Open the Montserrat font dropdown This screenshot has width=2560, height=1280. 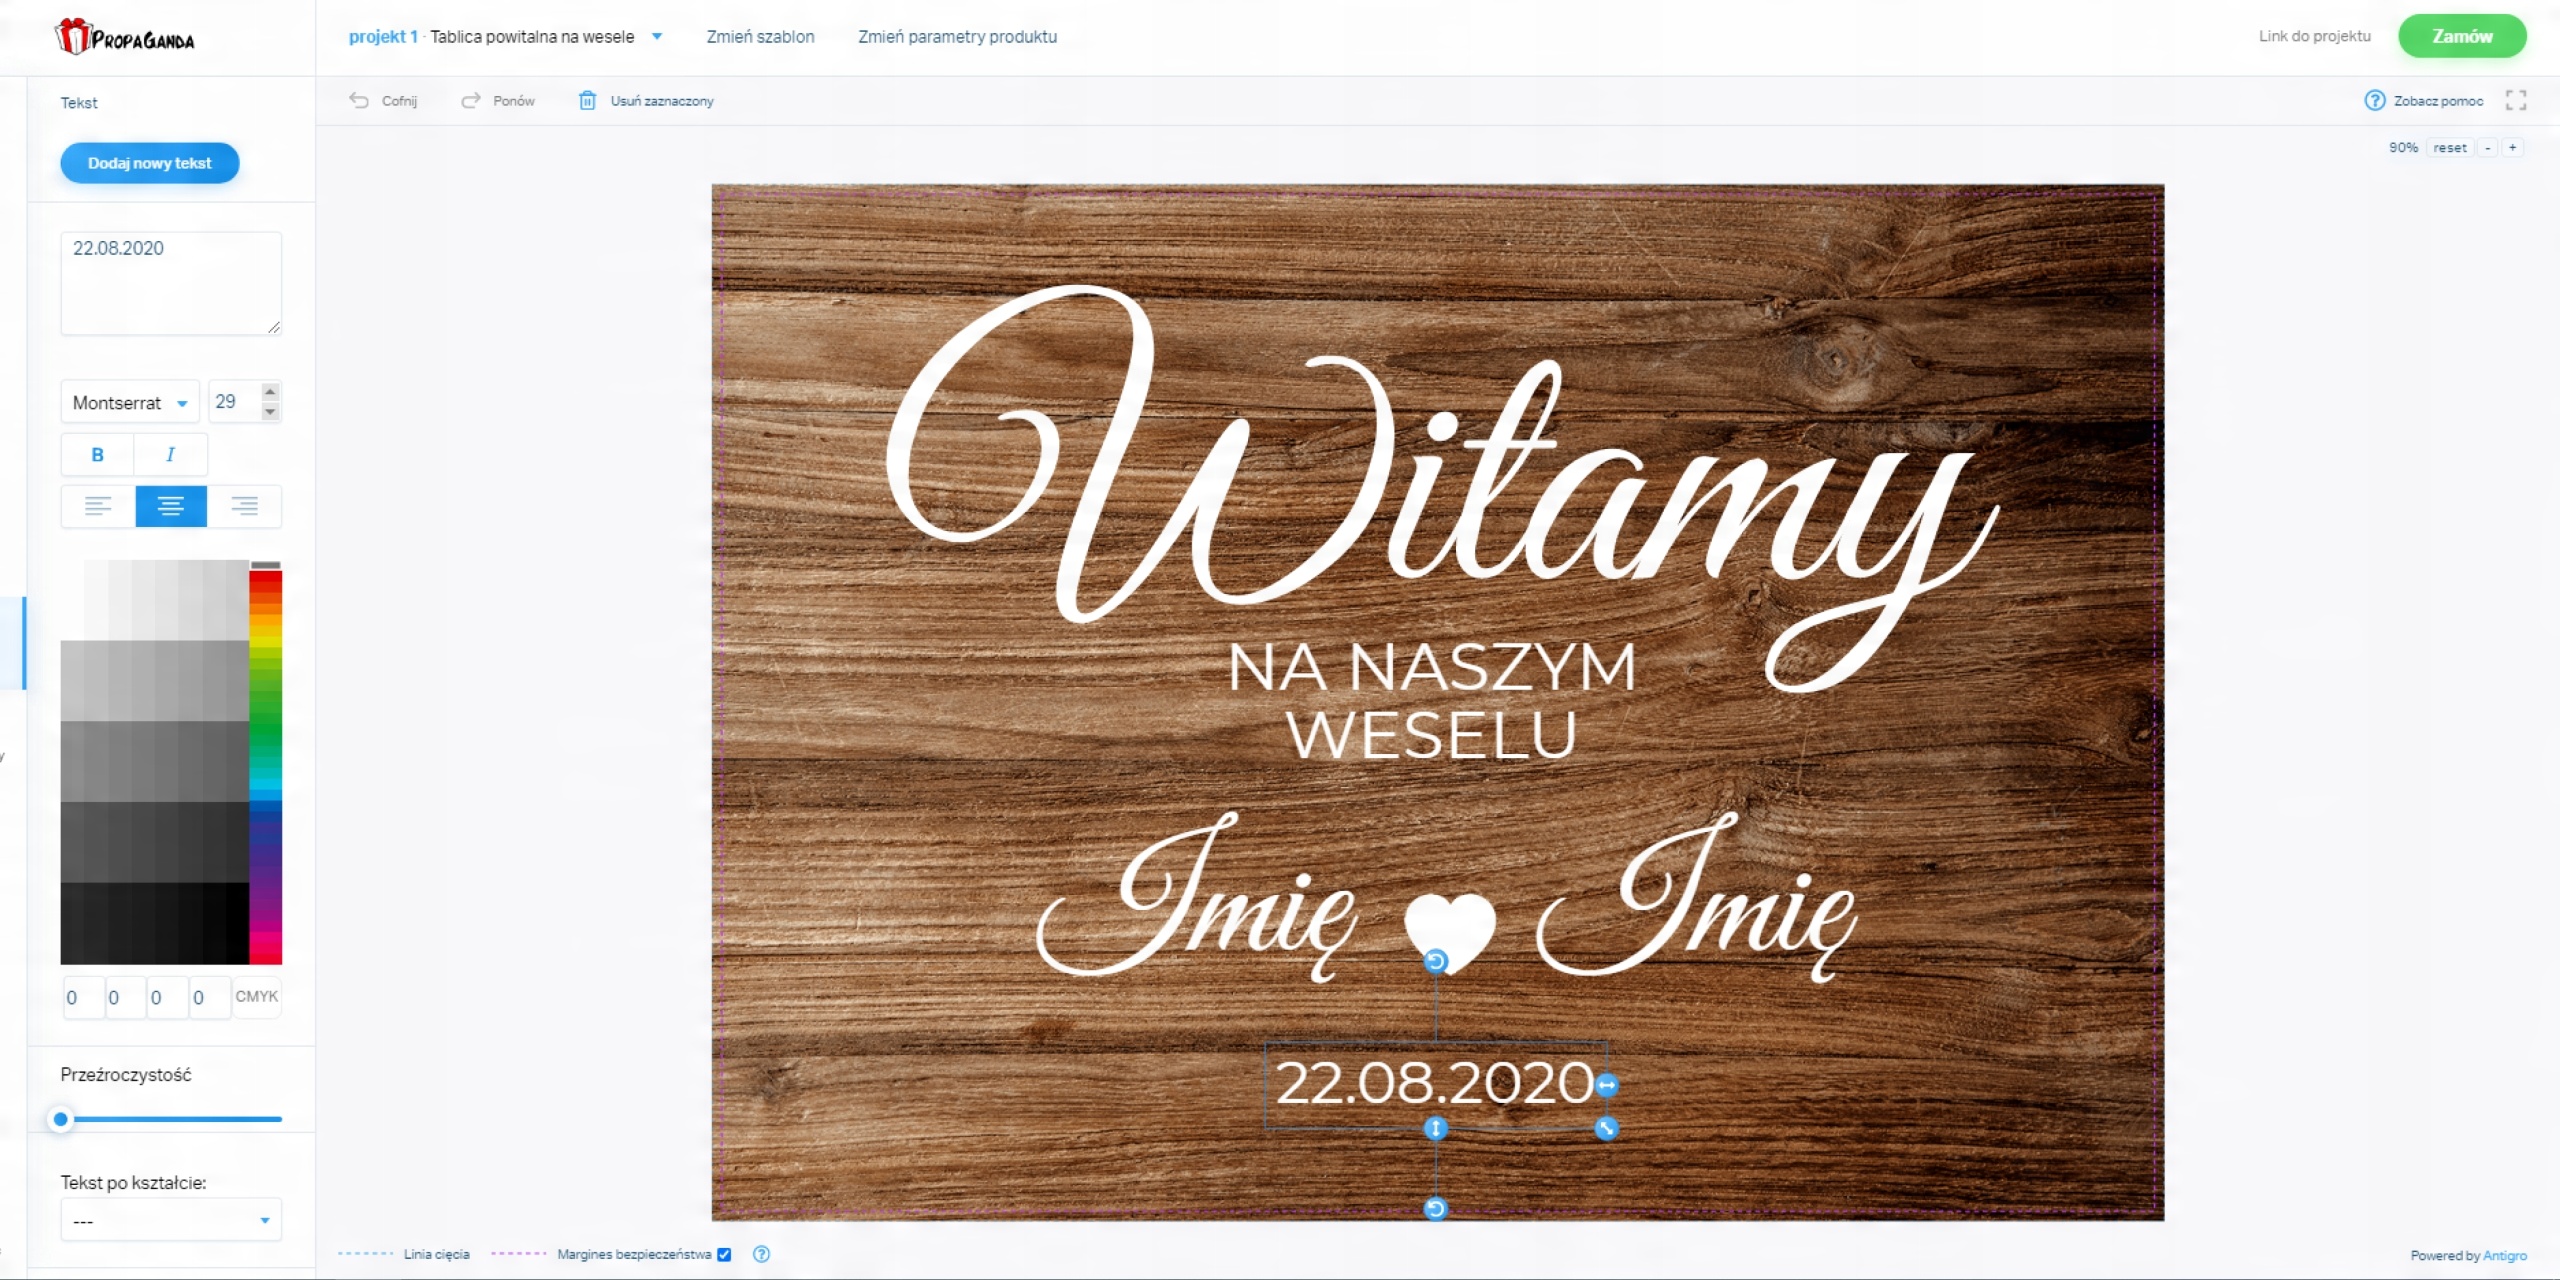130,402
